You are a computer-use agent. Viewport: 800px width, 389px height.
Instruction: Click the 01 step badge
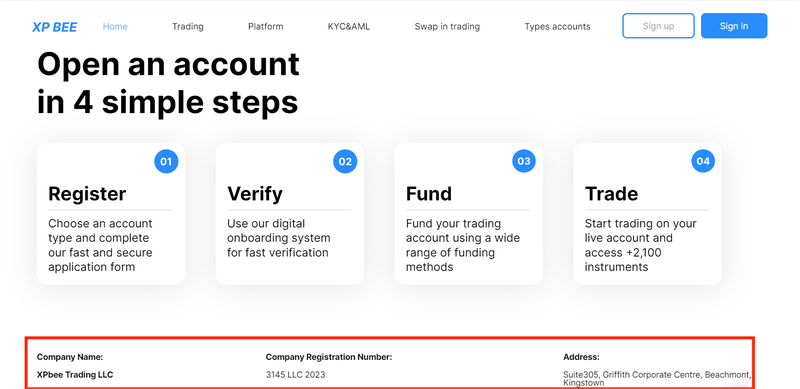166,161
